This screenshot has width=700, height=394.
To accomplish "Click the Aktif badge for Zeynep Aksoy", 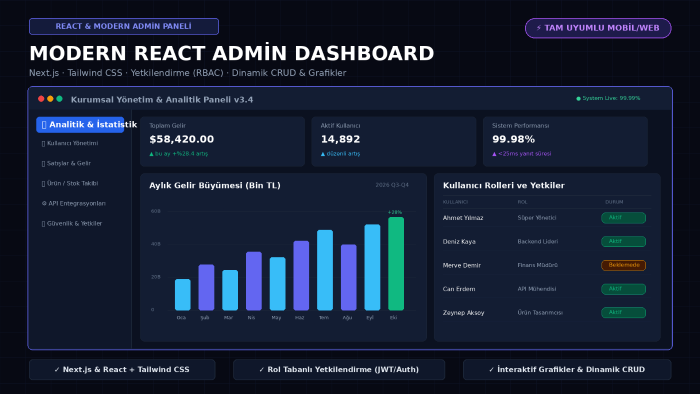I will pos(623,312).
